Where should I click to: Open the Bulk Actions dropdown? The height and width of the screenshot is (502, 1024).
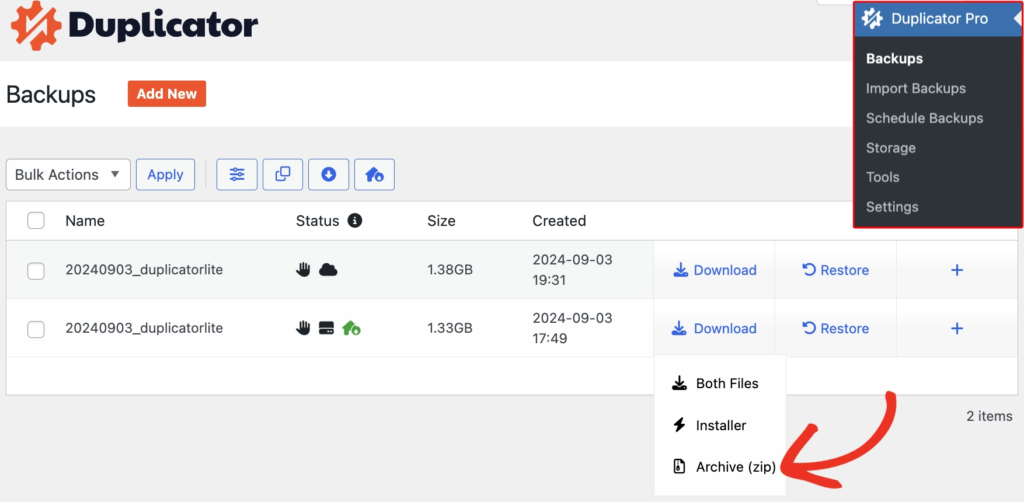pos(68,174)
